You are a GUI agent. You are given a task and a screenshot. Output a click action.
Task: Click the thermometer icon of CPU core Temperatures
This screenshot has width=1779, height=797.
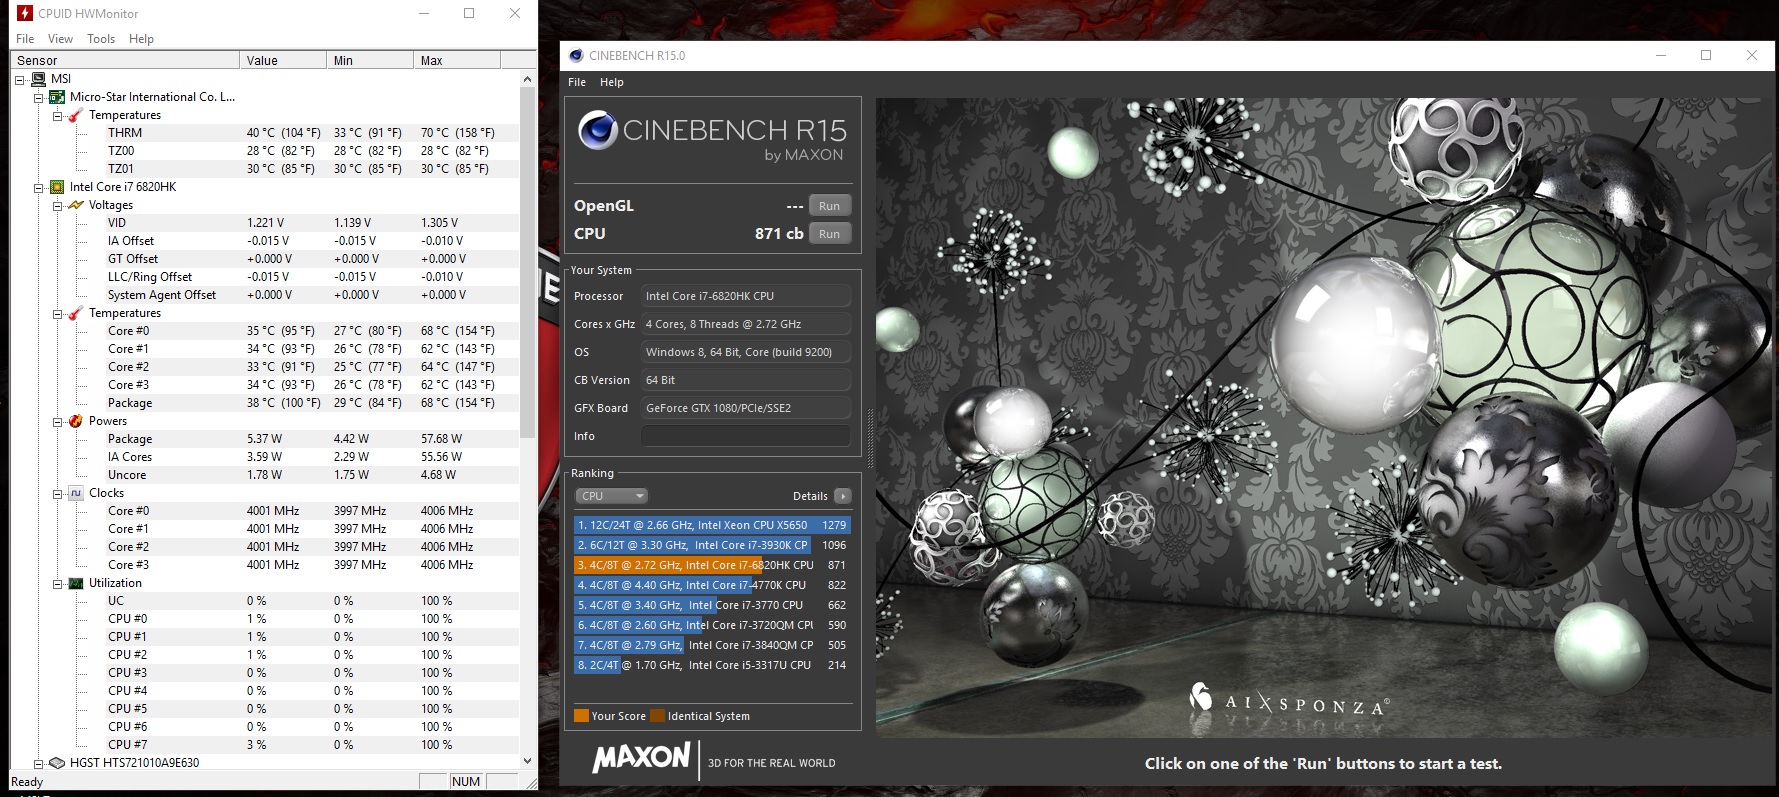pos(75,313)
